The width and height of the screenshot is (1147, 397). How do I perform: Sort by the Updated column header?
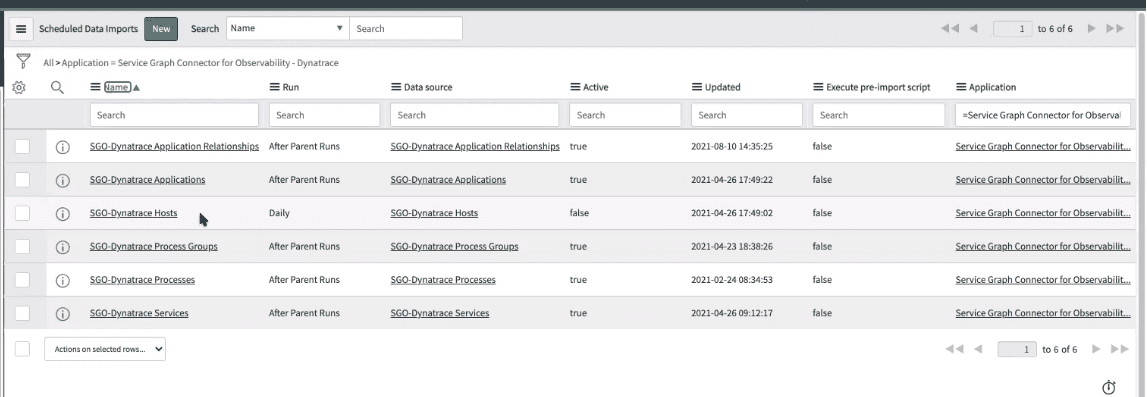click(723, 87)
